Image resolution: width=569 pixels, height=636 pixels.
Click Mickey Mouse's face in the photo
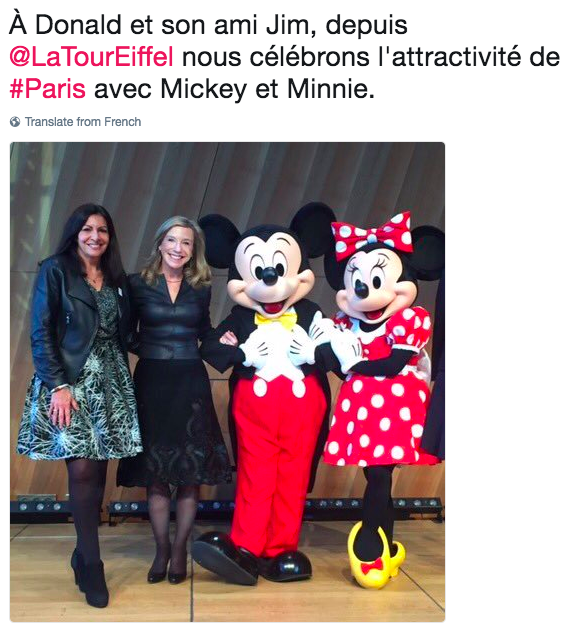coord(270,276)
